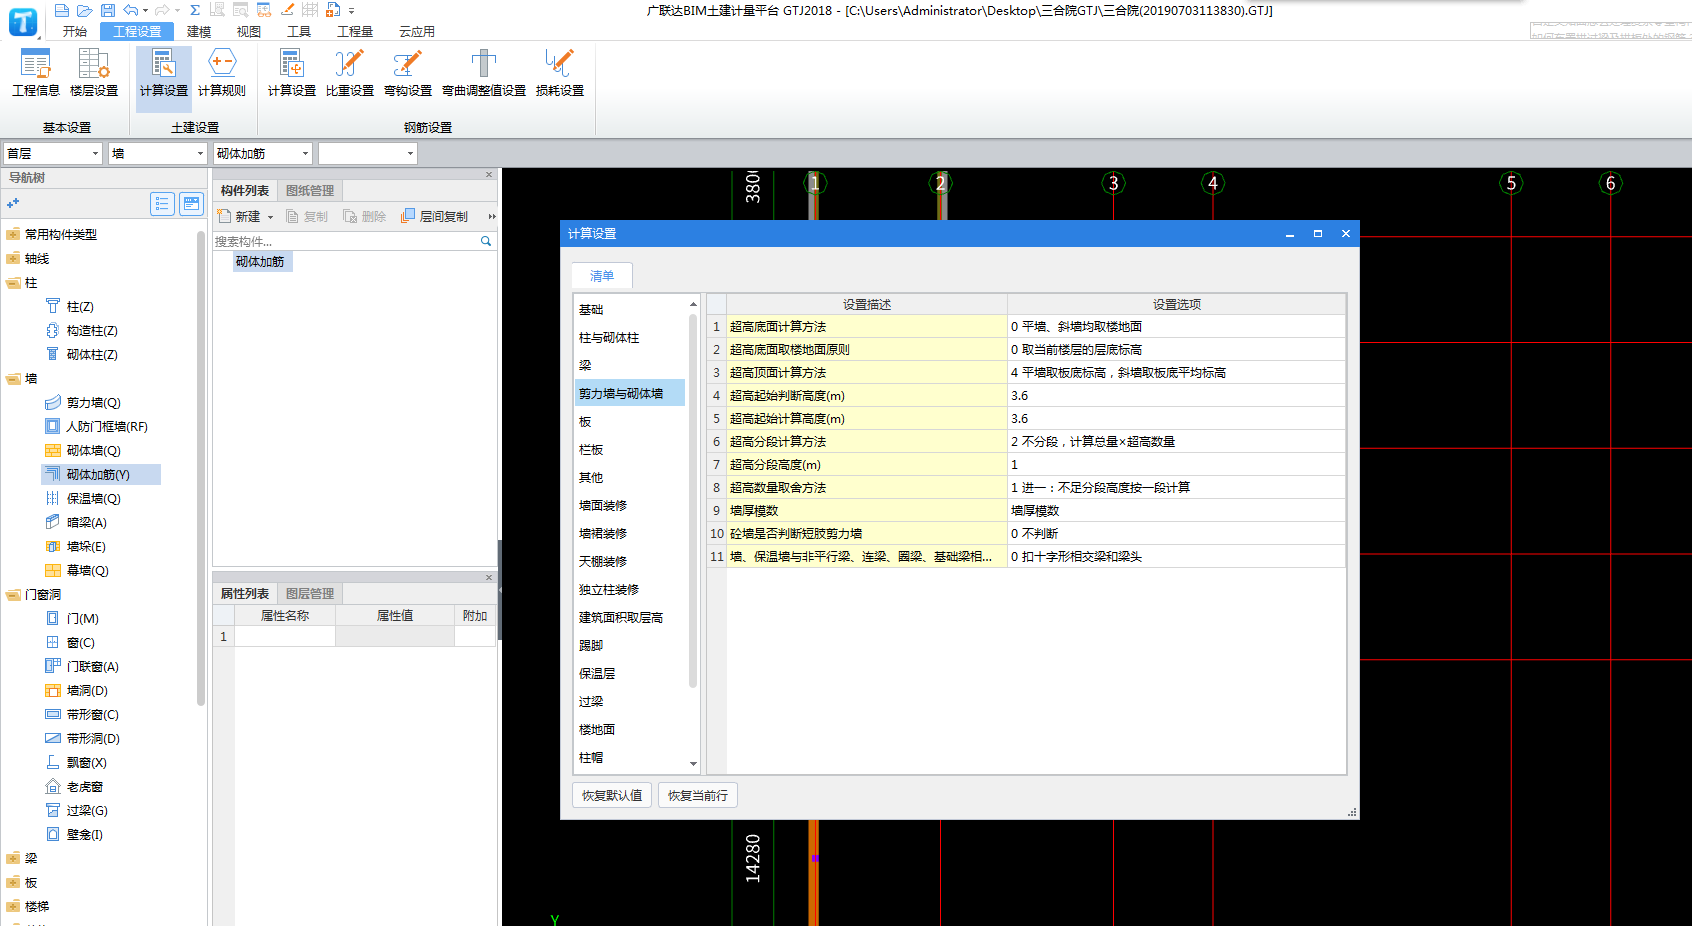Image resolution: width=1692 pixels, height=926 pixels.
Task: Open the undo history dropdown arrow
Action: pos(146,11)
